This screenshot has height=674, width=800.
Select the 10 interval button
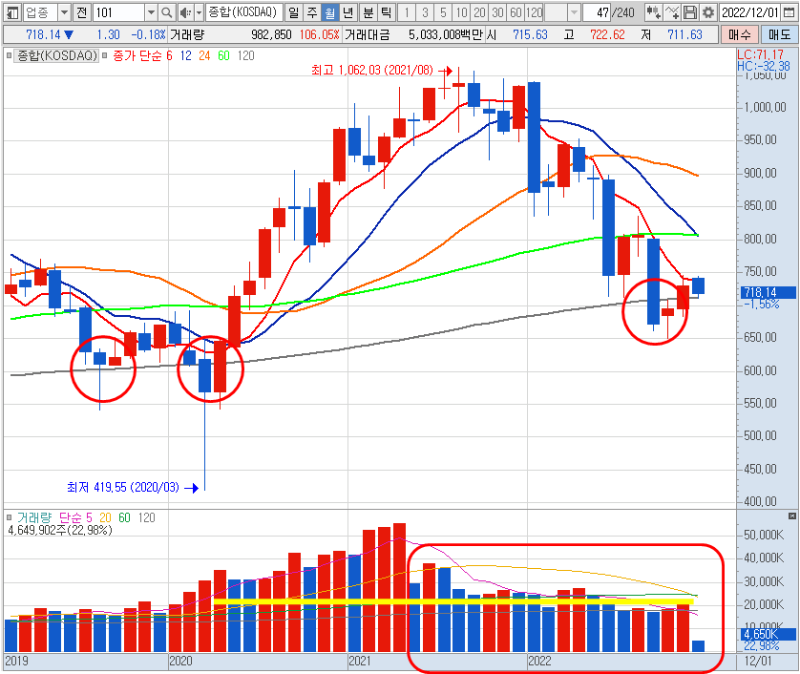point(461,12)
